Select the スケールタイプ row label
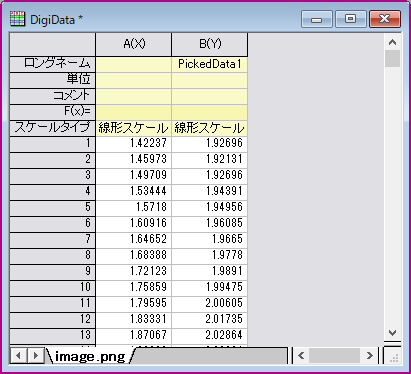411x374 pixels. 53,128
